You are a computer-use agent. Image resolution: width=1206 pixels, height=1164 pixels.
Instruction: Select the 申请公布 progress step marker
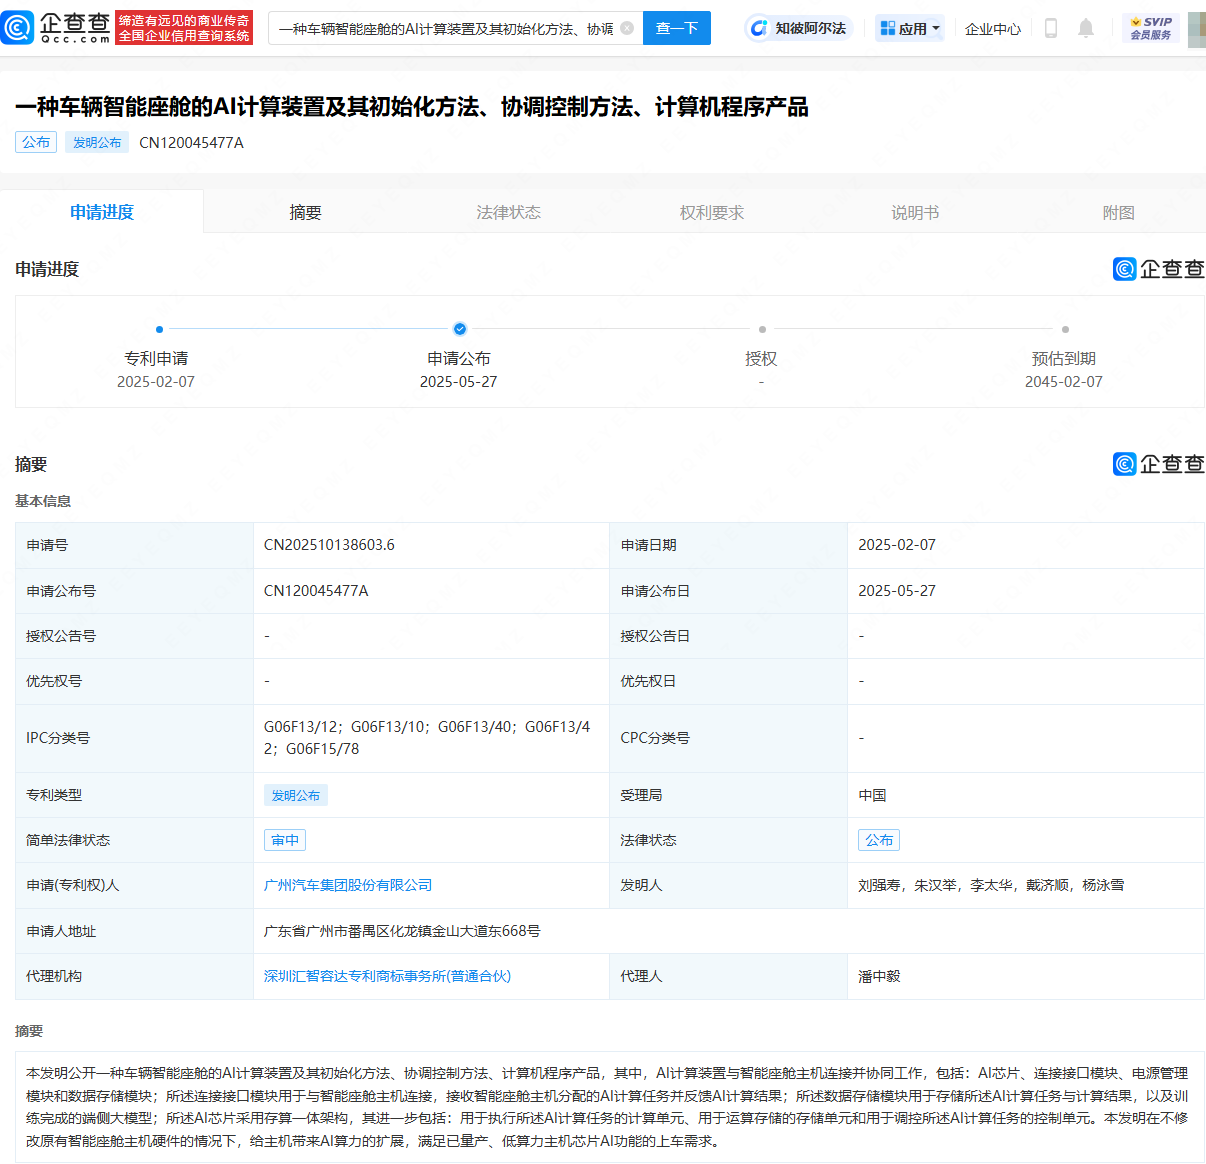(x=460, y=328)
